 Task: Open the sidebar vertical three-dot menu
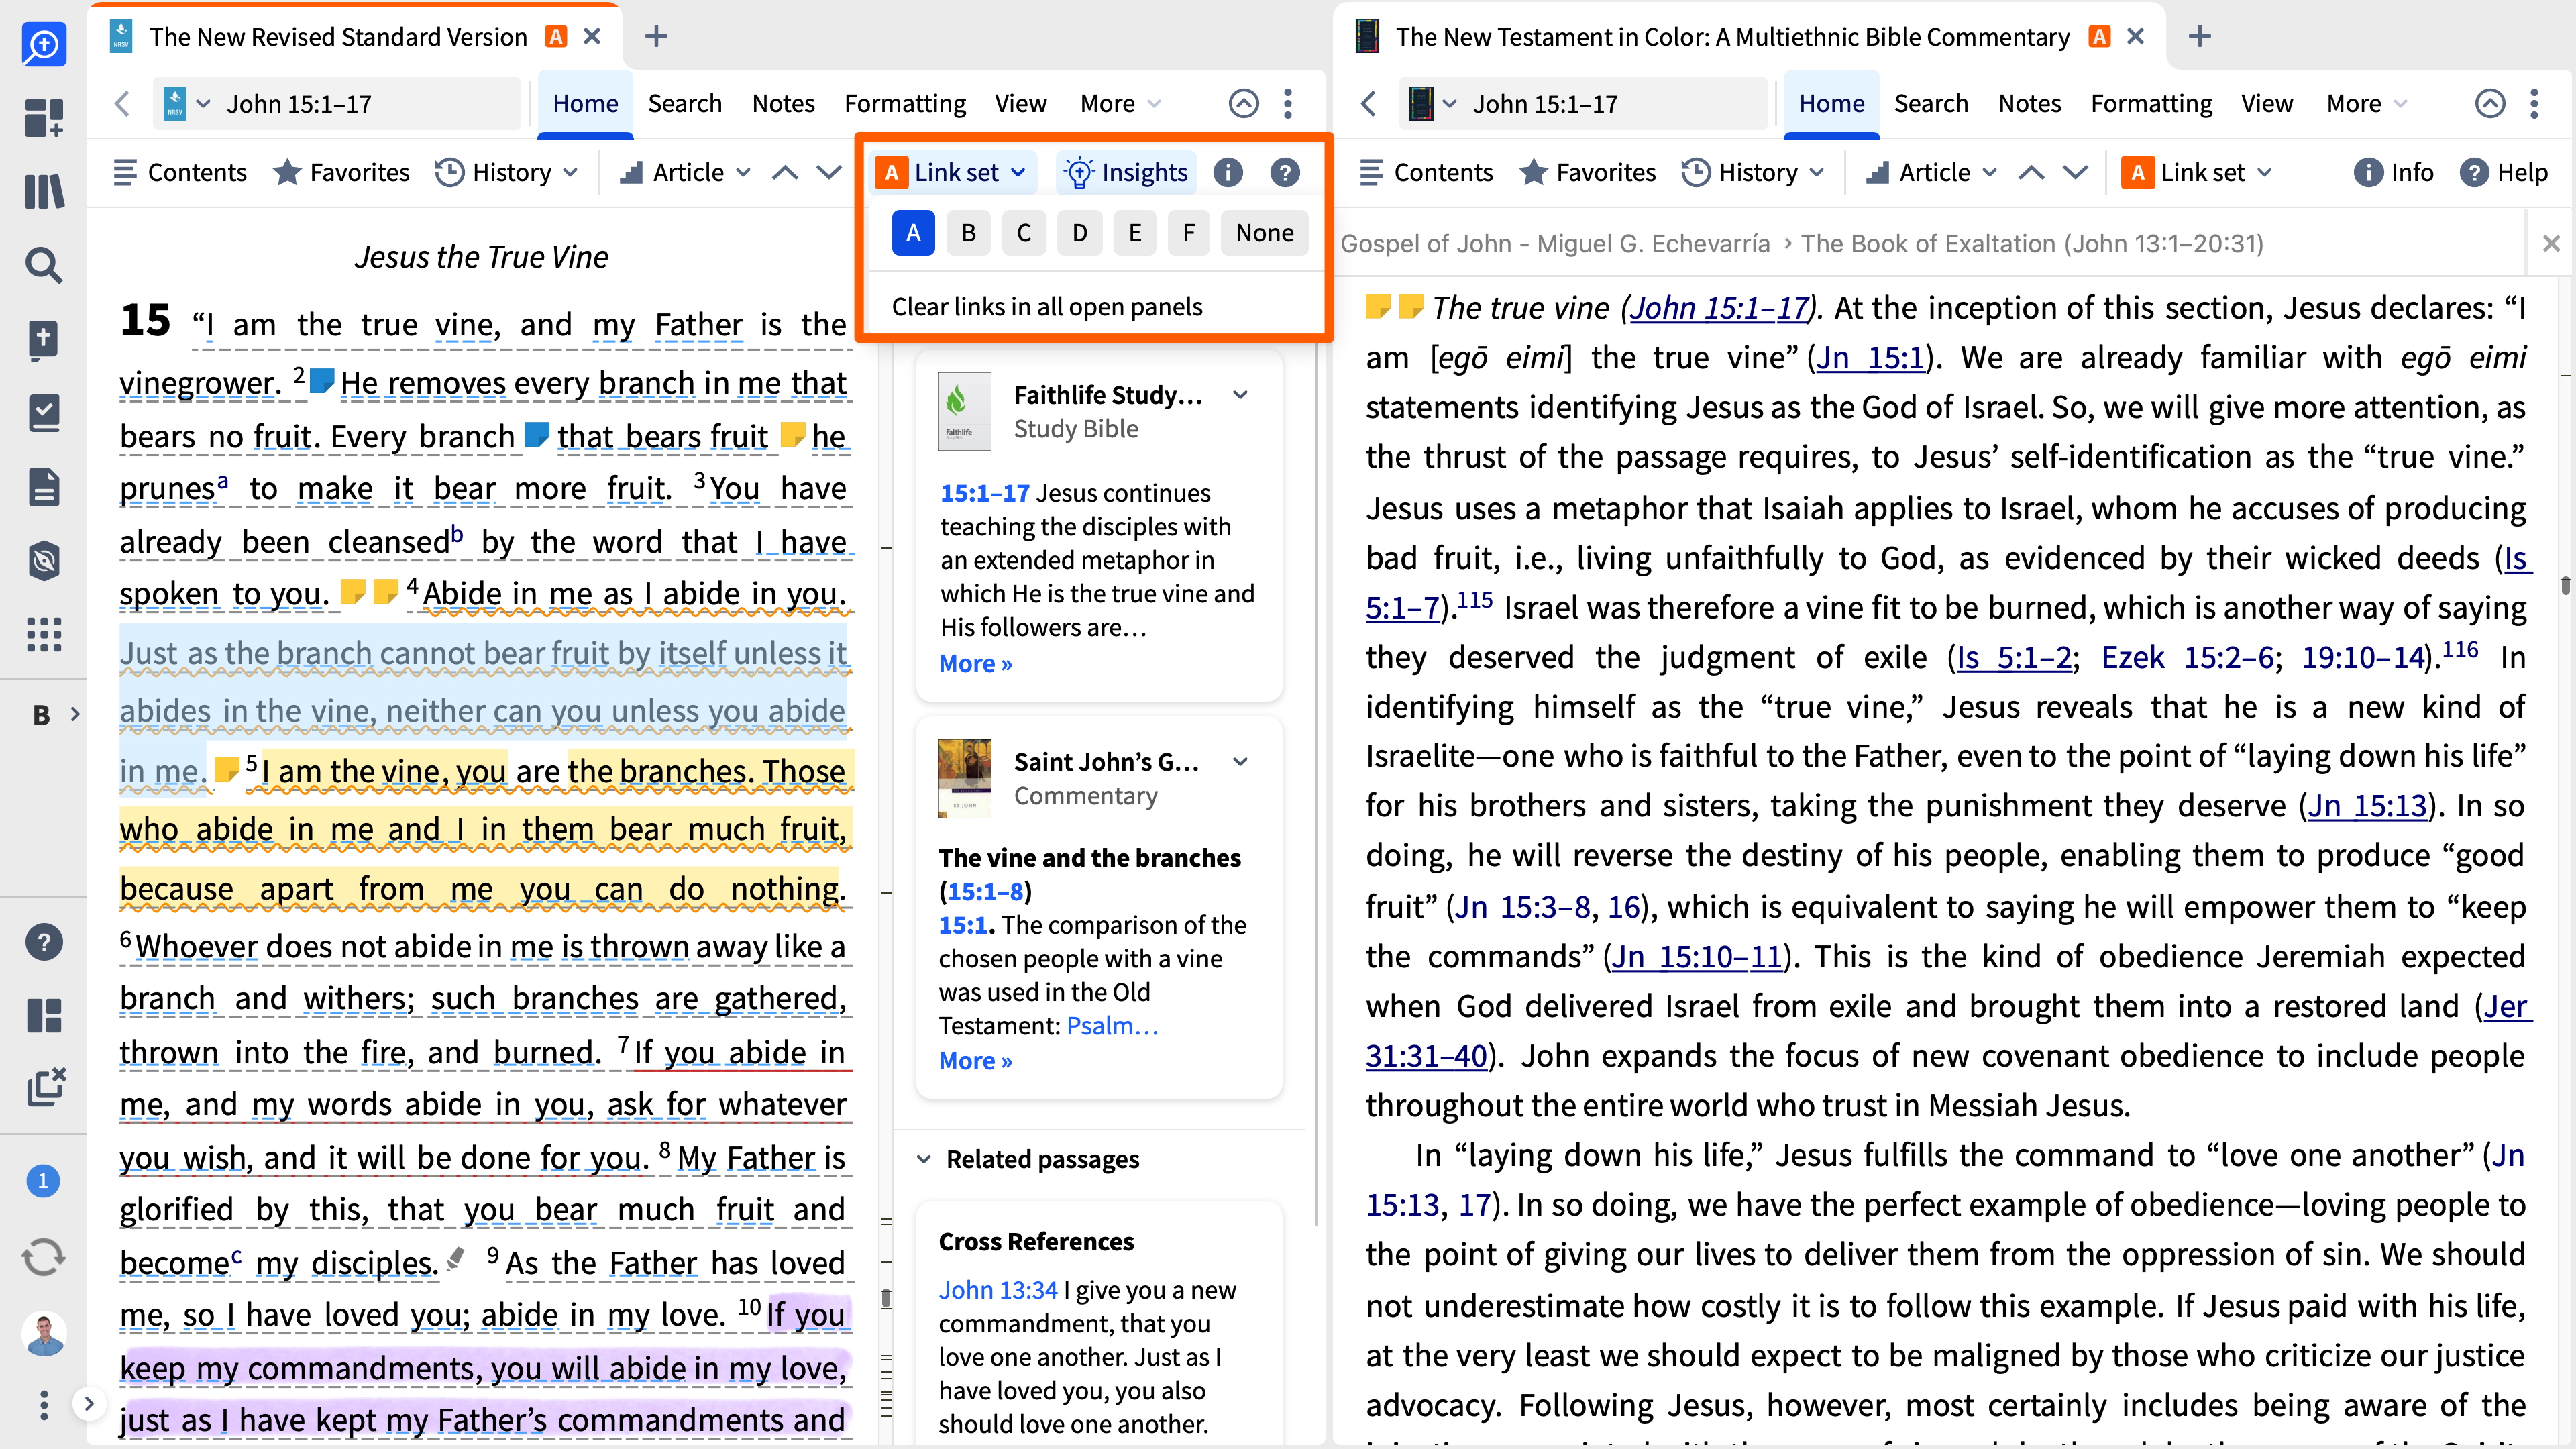coord(44,1405)
